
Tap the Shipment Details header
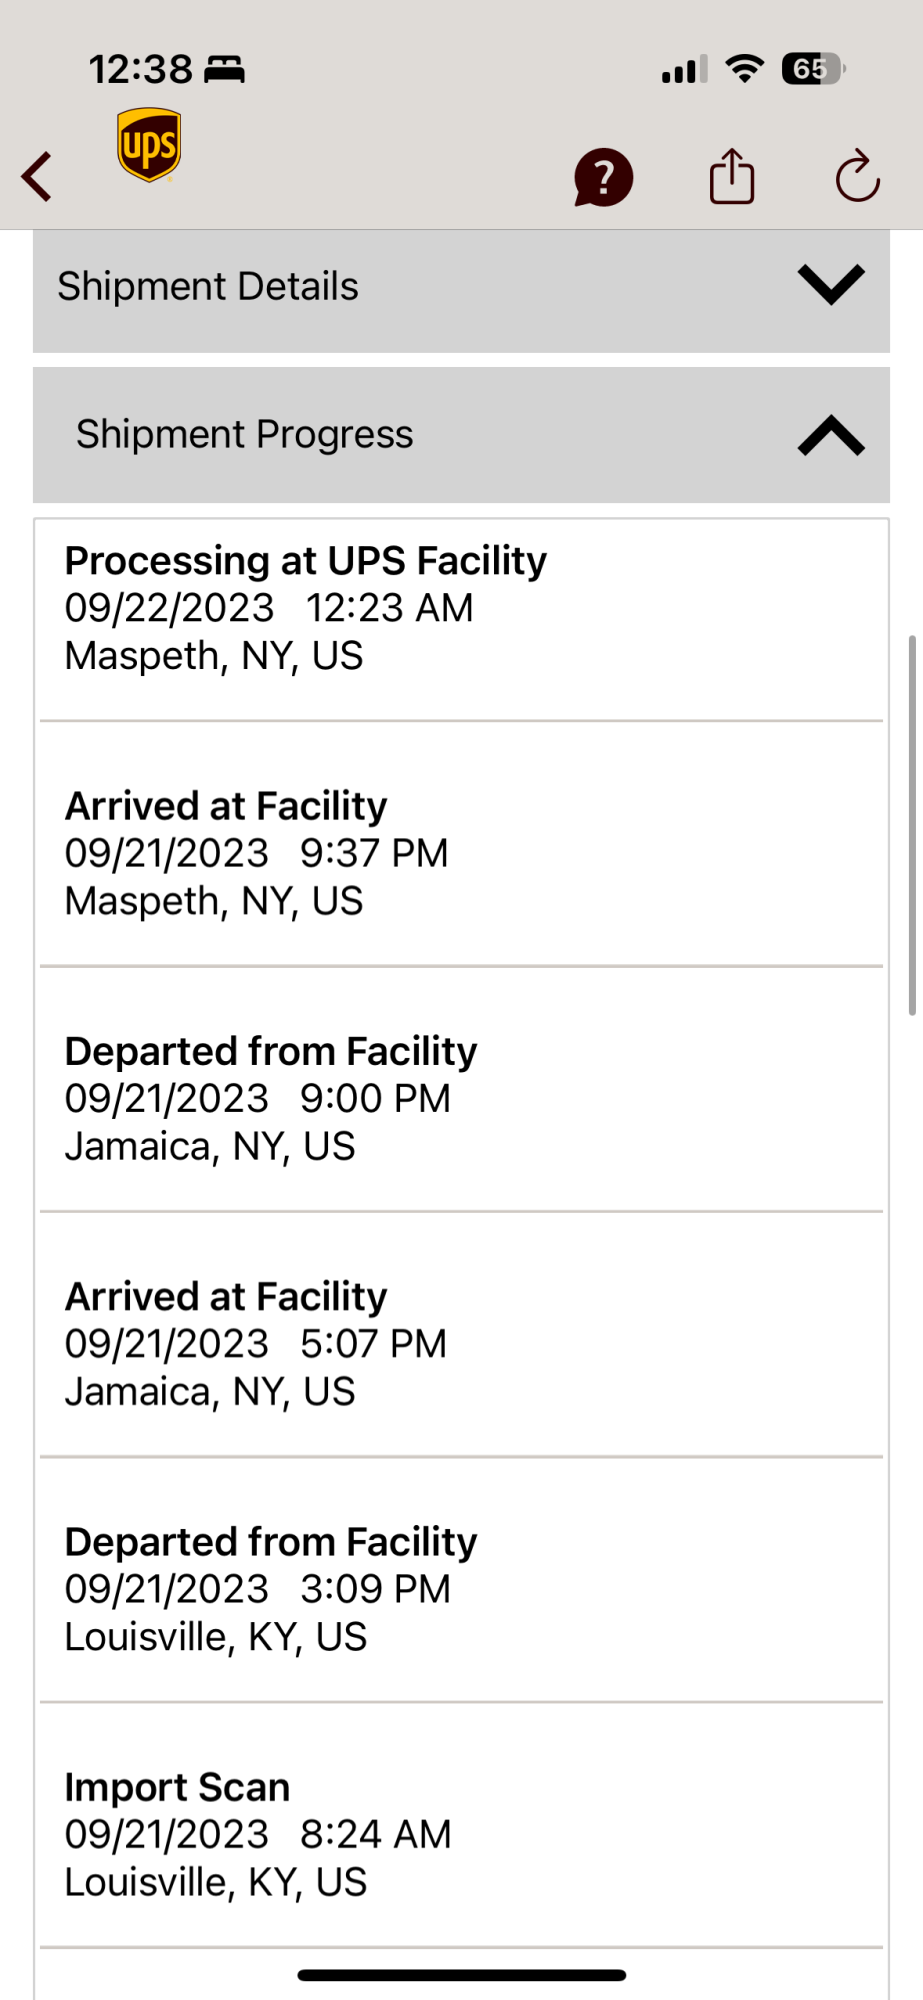coord(208,287)
